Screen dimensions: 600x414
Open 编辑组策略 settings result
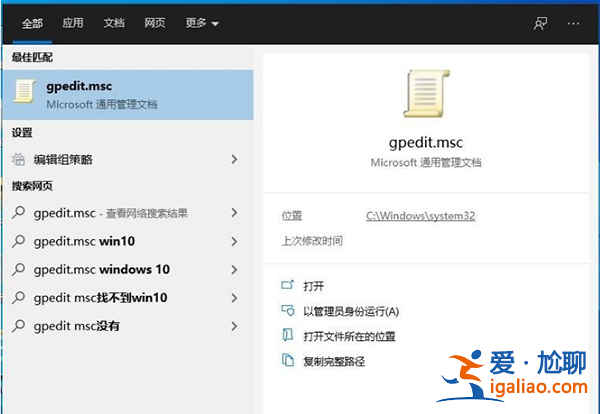pyautogui.click(x=128, y=159)
